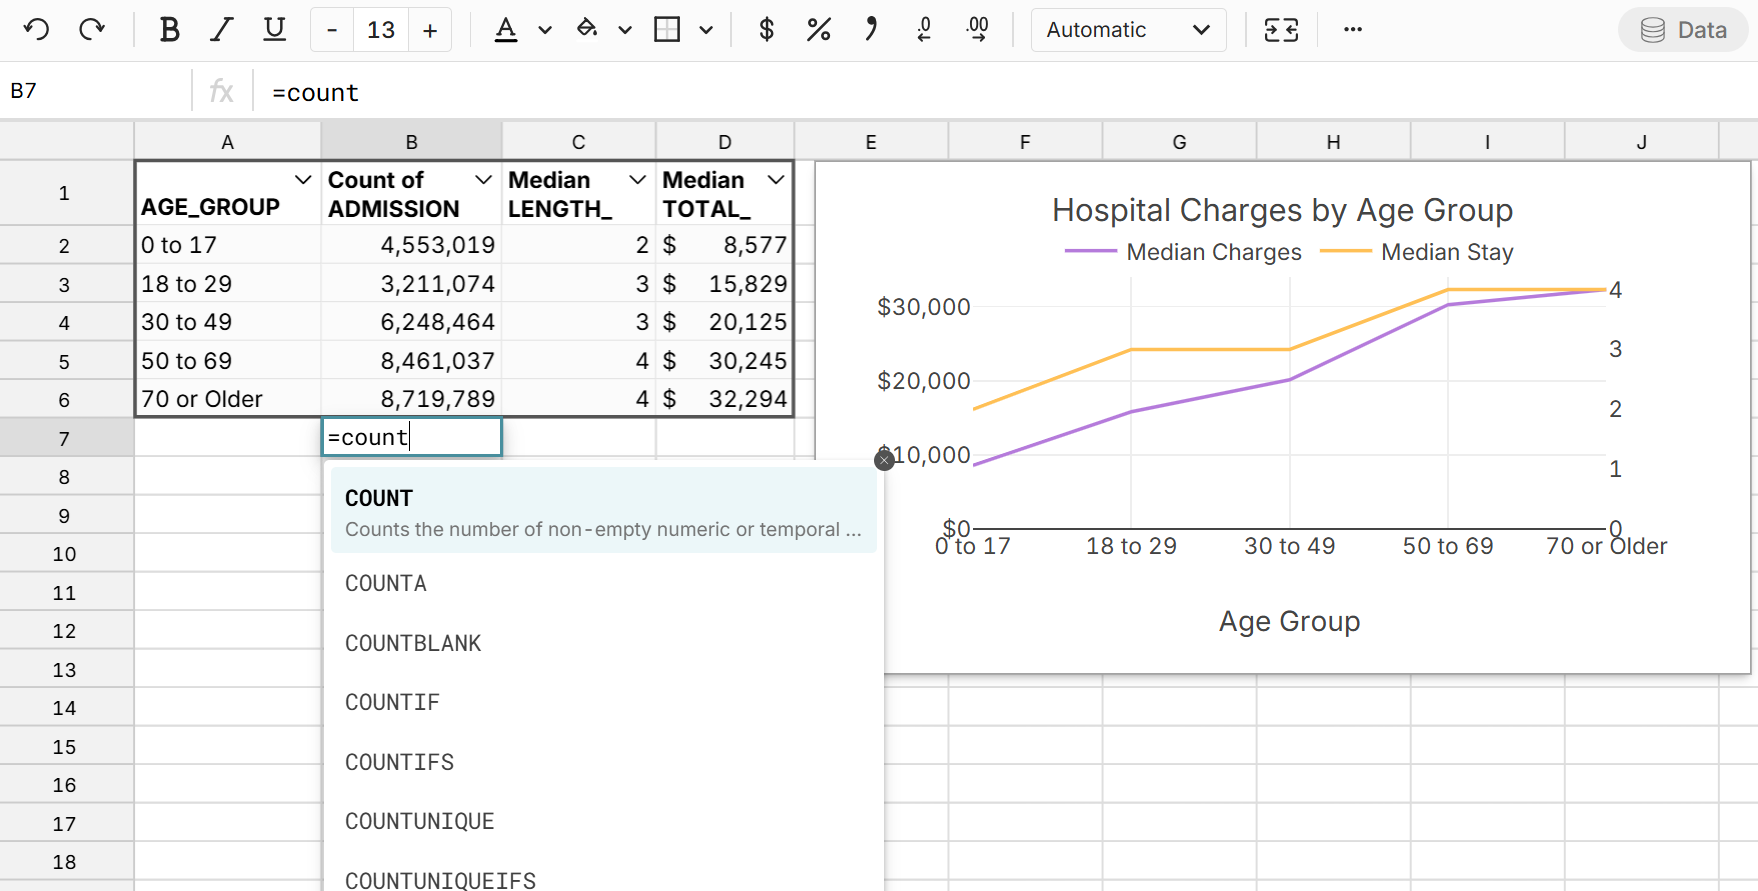Screen dimensions: 1758x891
Task: Click the Redo arrow icon
Action: (x=92, y=30)
